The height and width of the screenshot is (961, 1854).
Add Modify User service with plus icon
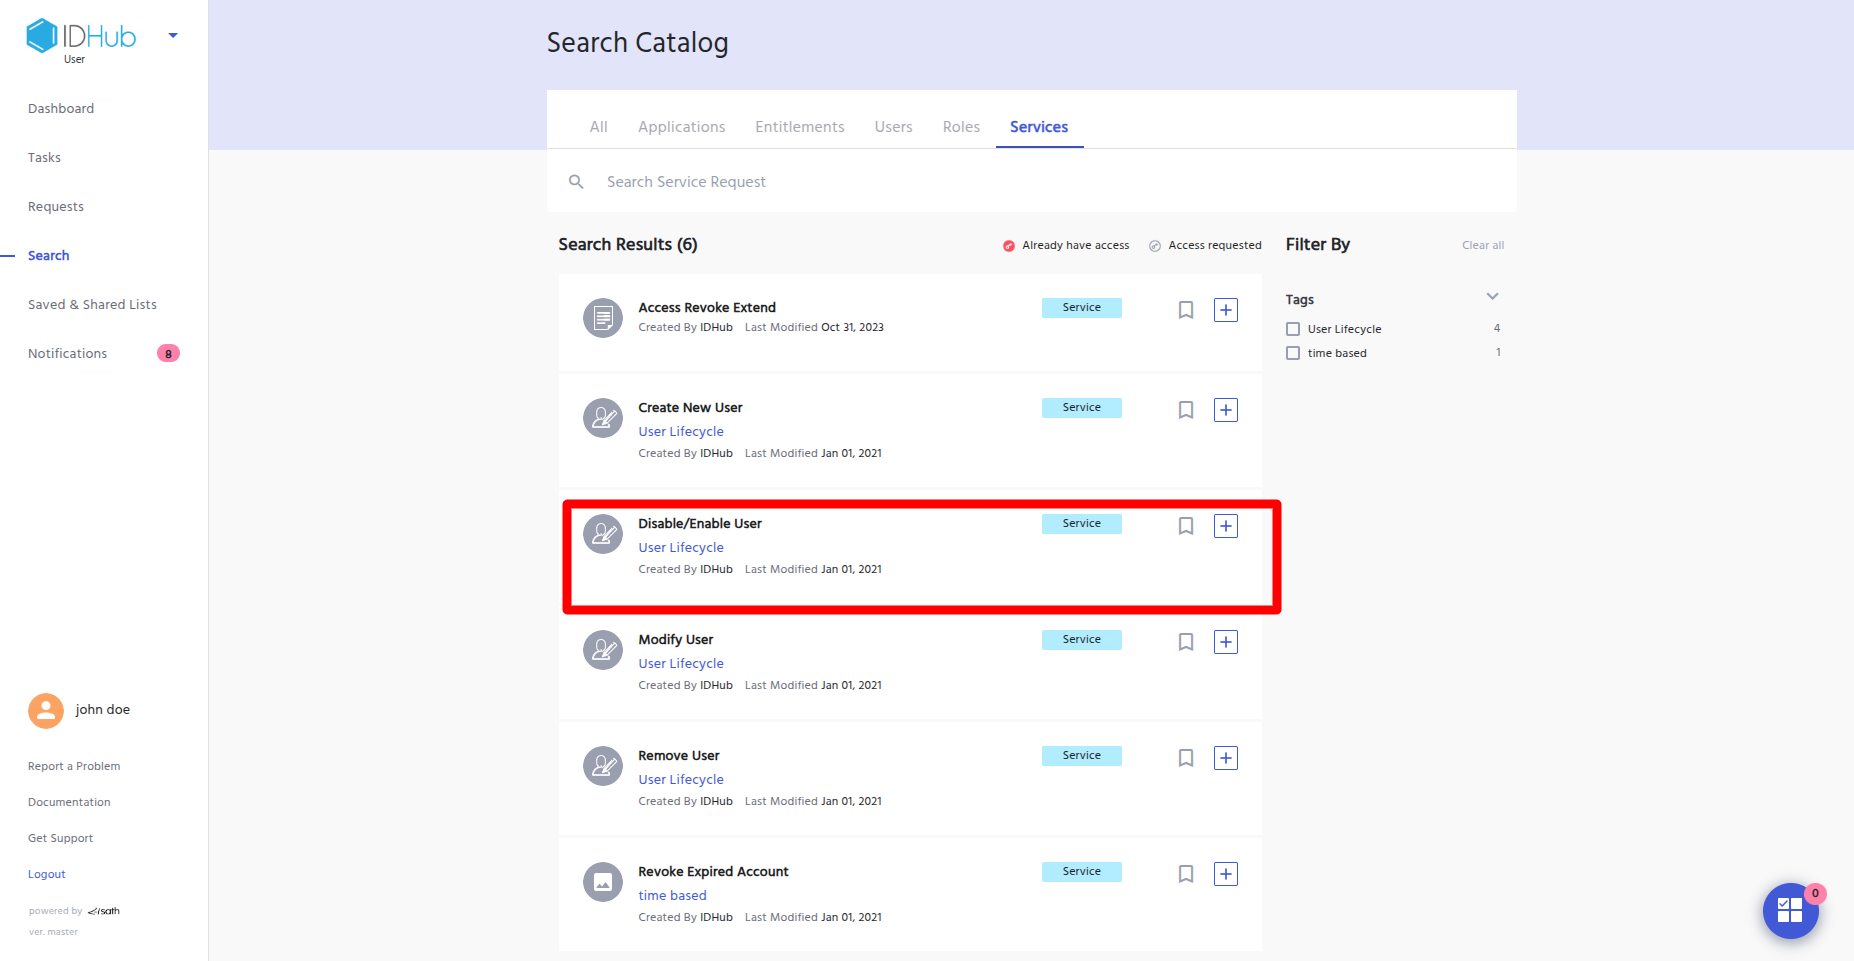point(1225,642)
